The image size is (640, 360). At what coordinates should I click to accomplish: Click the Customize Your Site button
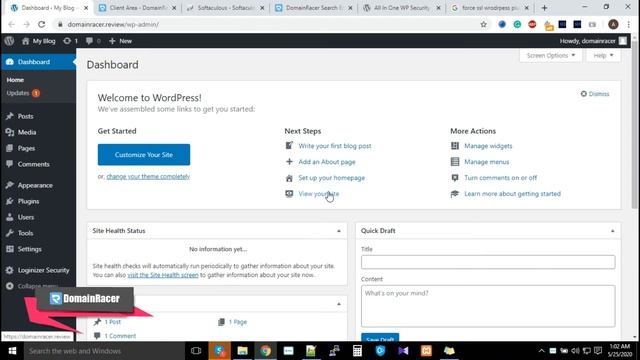[144, 155]
